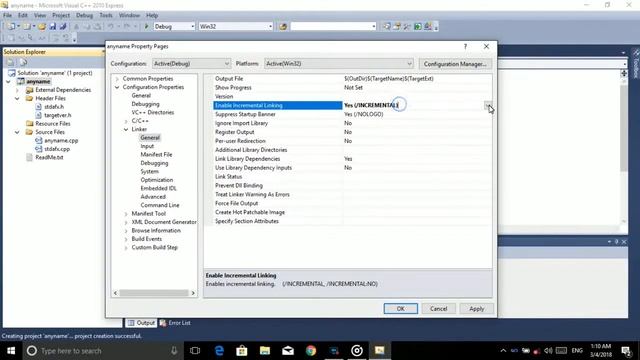Click the Cancel button
The height and width of the screenshot is (360, 640).
438,309
